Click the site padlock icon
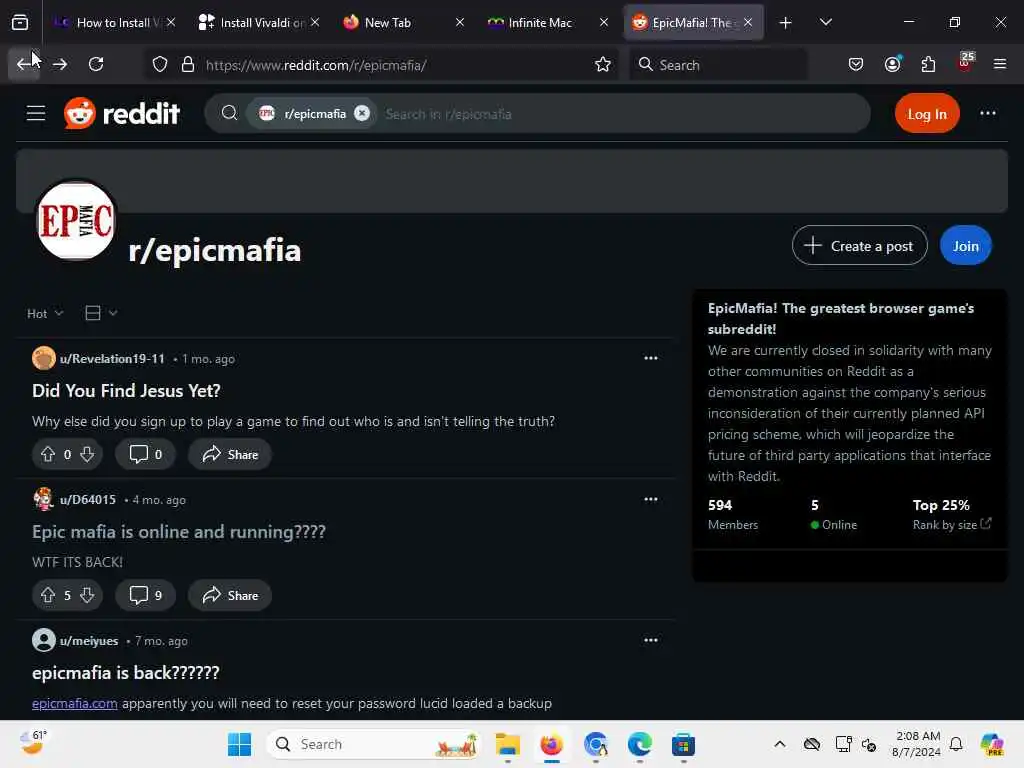Image resolution: width=1024 pixels, height=768 pixels. coord(188,65)
